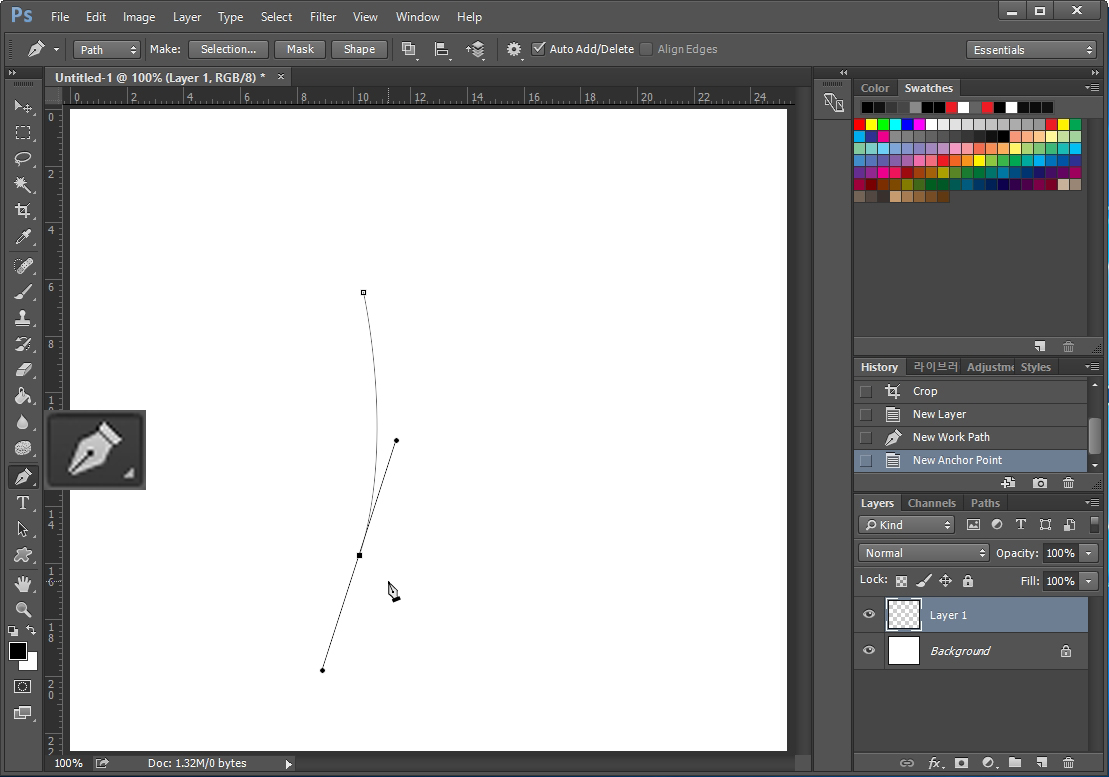Screen dimensions: 1109x777
Task: Select the Healing Brush tool
Action: point(23,266)
